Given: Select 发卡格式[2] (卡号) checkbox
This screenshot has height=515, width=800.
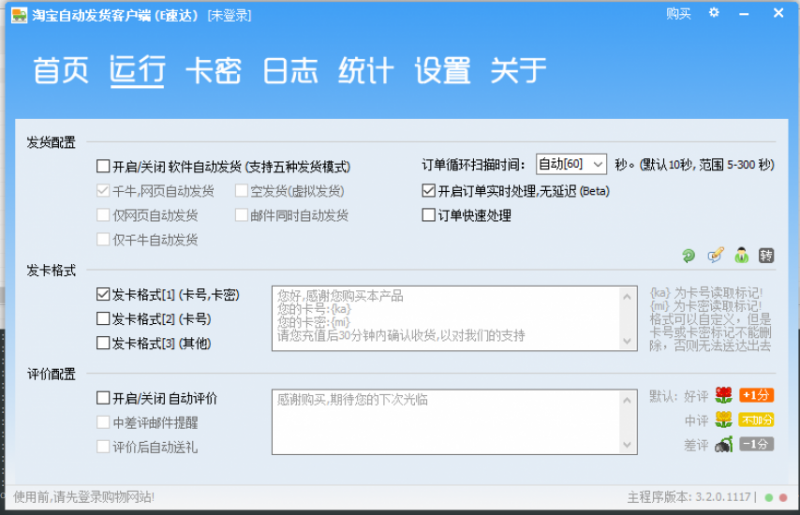Looking at the screenshot, I should point(103,319).
